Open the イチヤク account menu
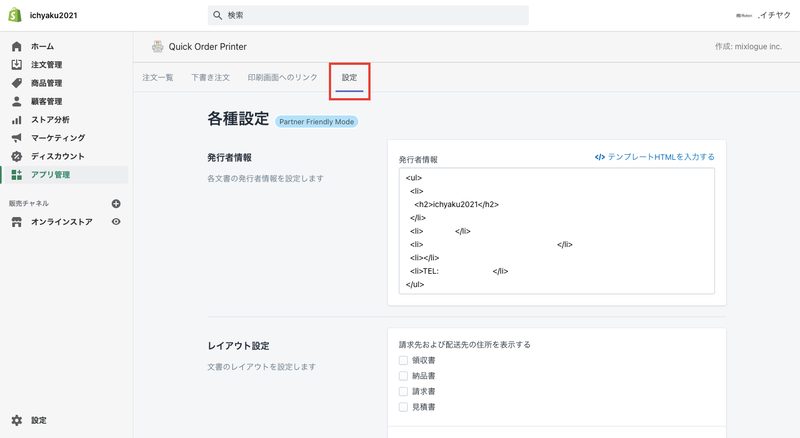This screenshot has height=438, width=800. [763, 15]
